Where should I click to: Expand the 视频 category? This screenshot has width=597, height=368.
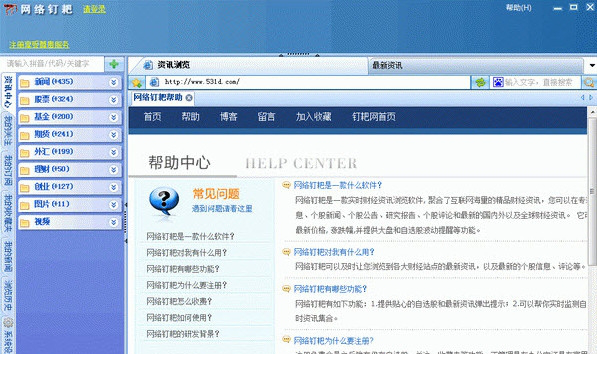coord(113,222)
